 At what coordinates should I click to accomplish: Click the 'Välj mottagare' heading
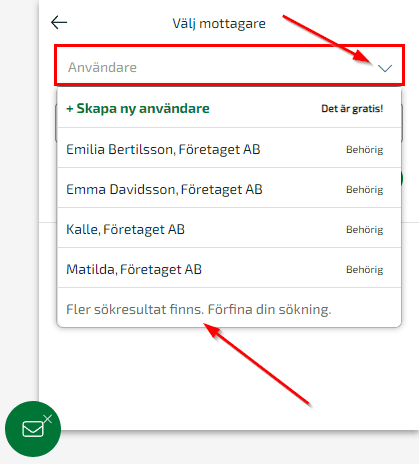click(219, 23)
